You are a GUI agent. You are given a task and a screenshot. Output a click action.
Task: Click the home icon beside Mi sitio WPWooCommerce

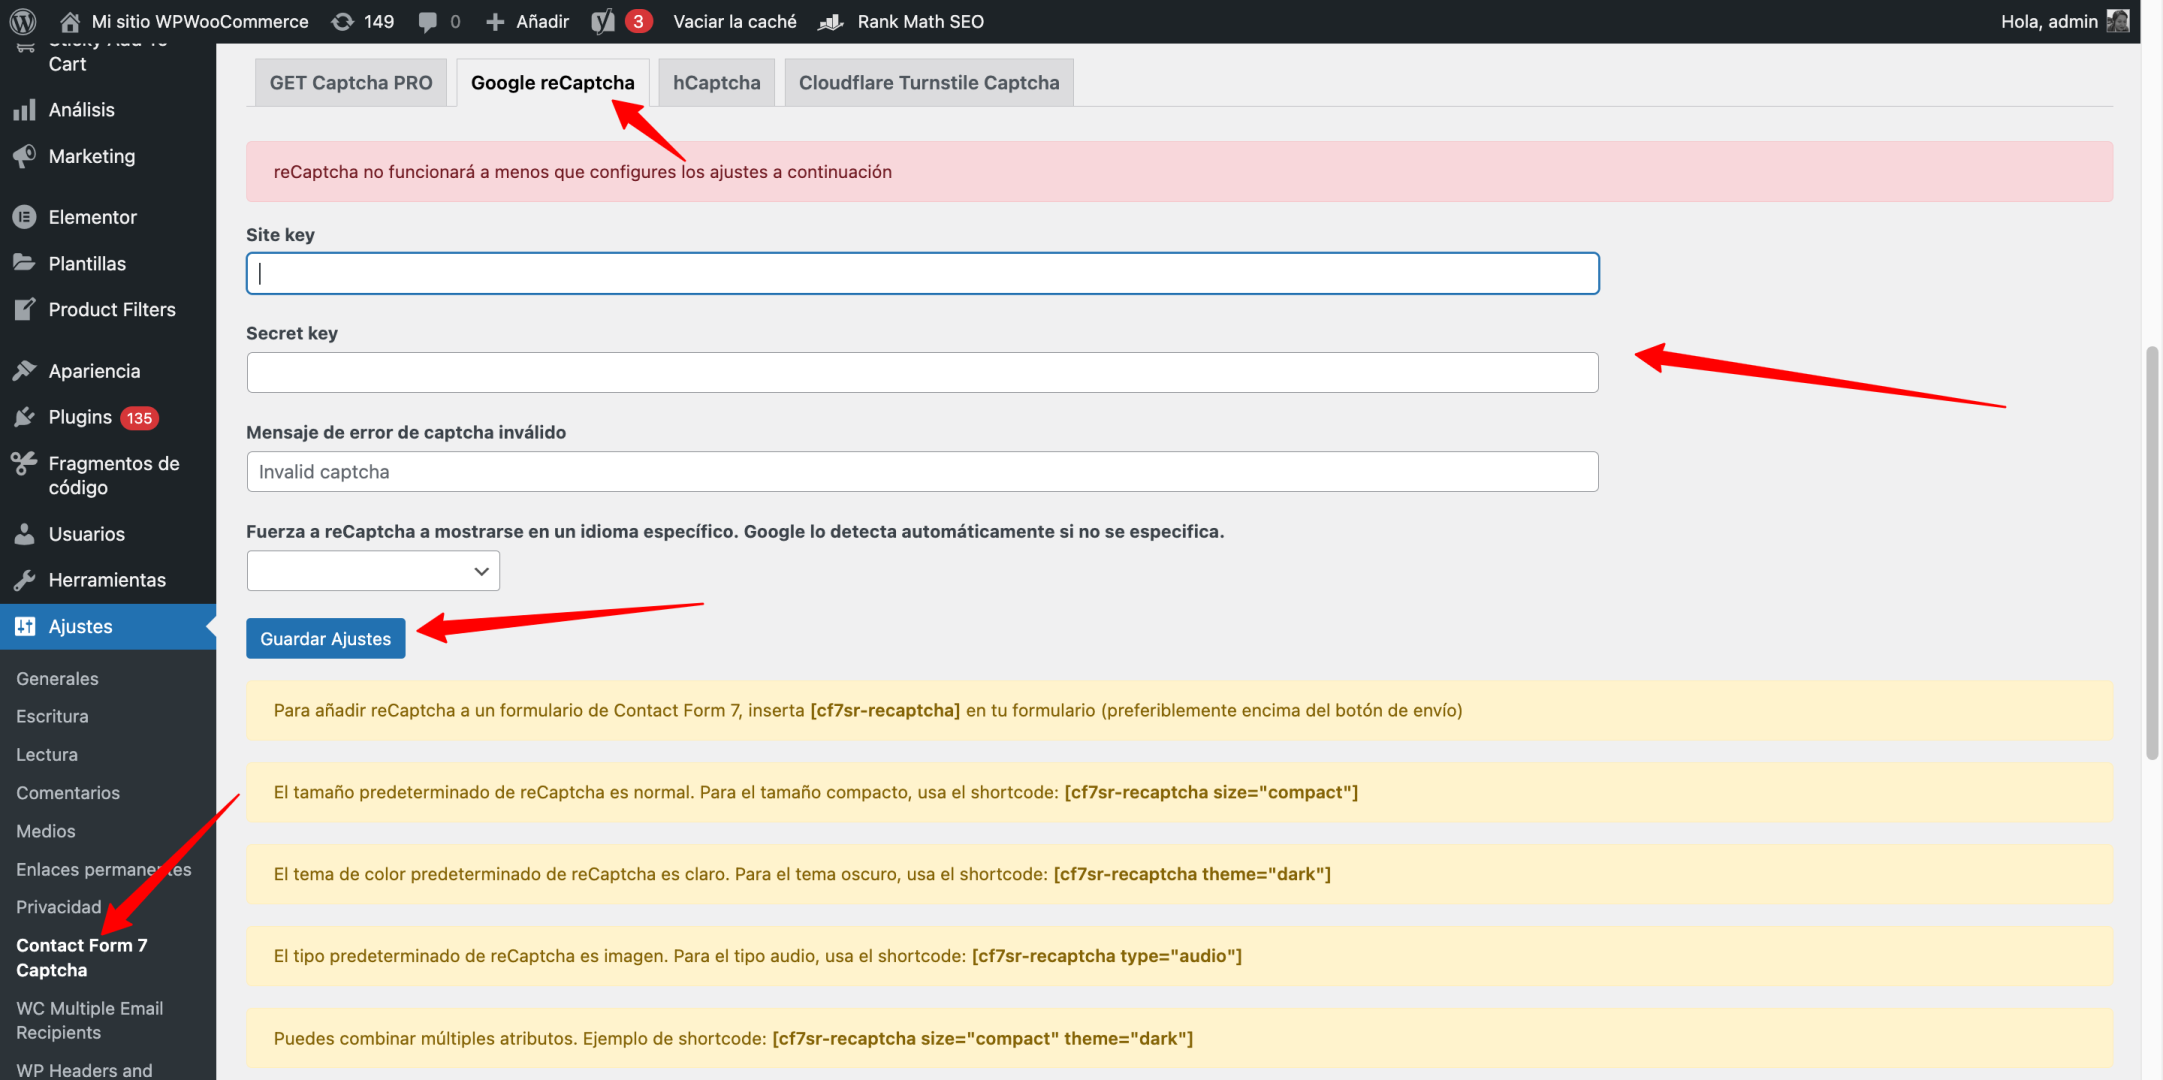point(70,21)
